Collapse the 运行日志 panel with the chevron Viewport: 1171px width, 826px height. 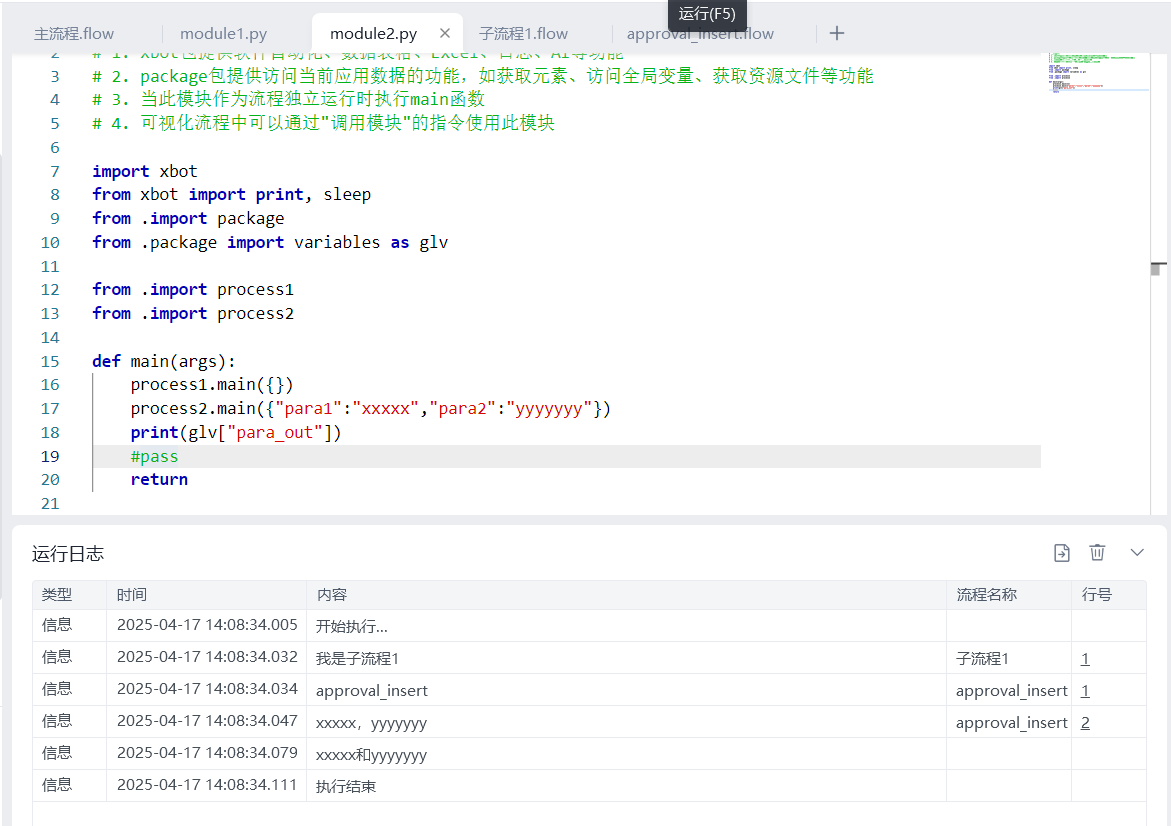pyautogui.click(x=1137, y=553)
